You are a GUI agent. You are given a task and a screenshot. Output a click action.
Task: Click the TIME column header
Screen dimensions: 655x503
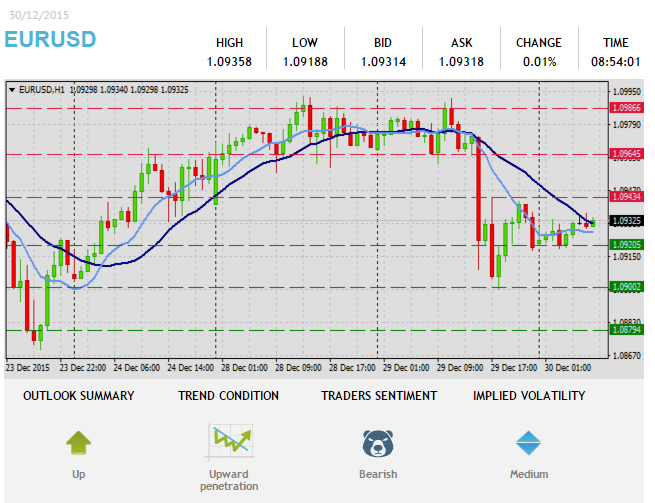[616, 43]
